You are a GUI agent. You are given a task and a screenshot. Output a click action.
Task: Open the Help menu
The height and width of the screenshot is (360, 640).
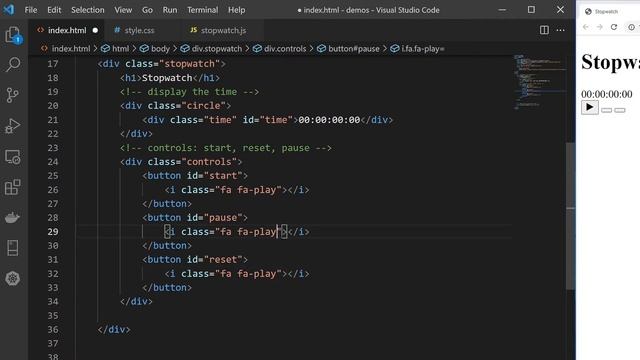[236, 10]
